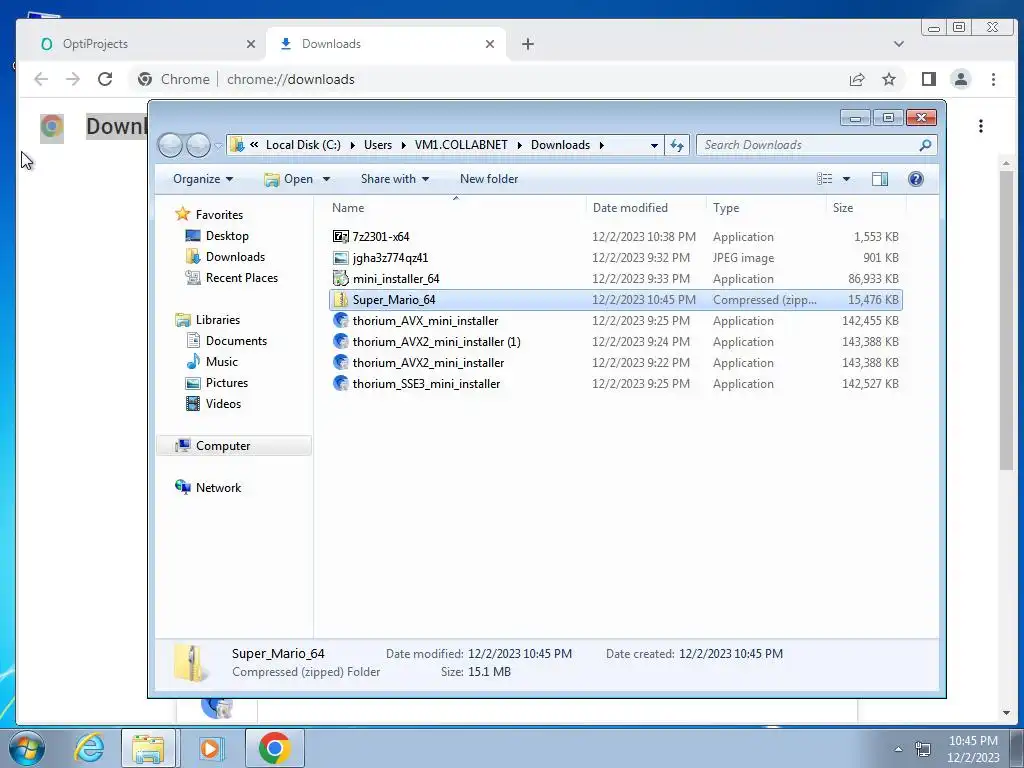Switch to the Downloads Chrome tab
The height and width of the screenshot is (768, 1024).
pyautogui.click(x=385, y=44)
